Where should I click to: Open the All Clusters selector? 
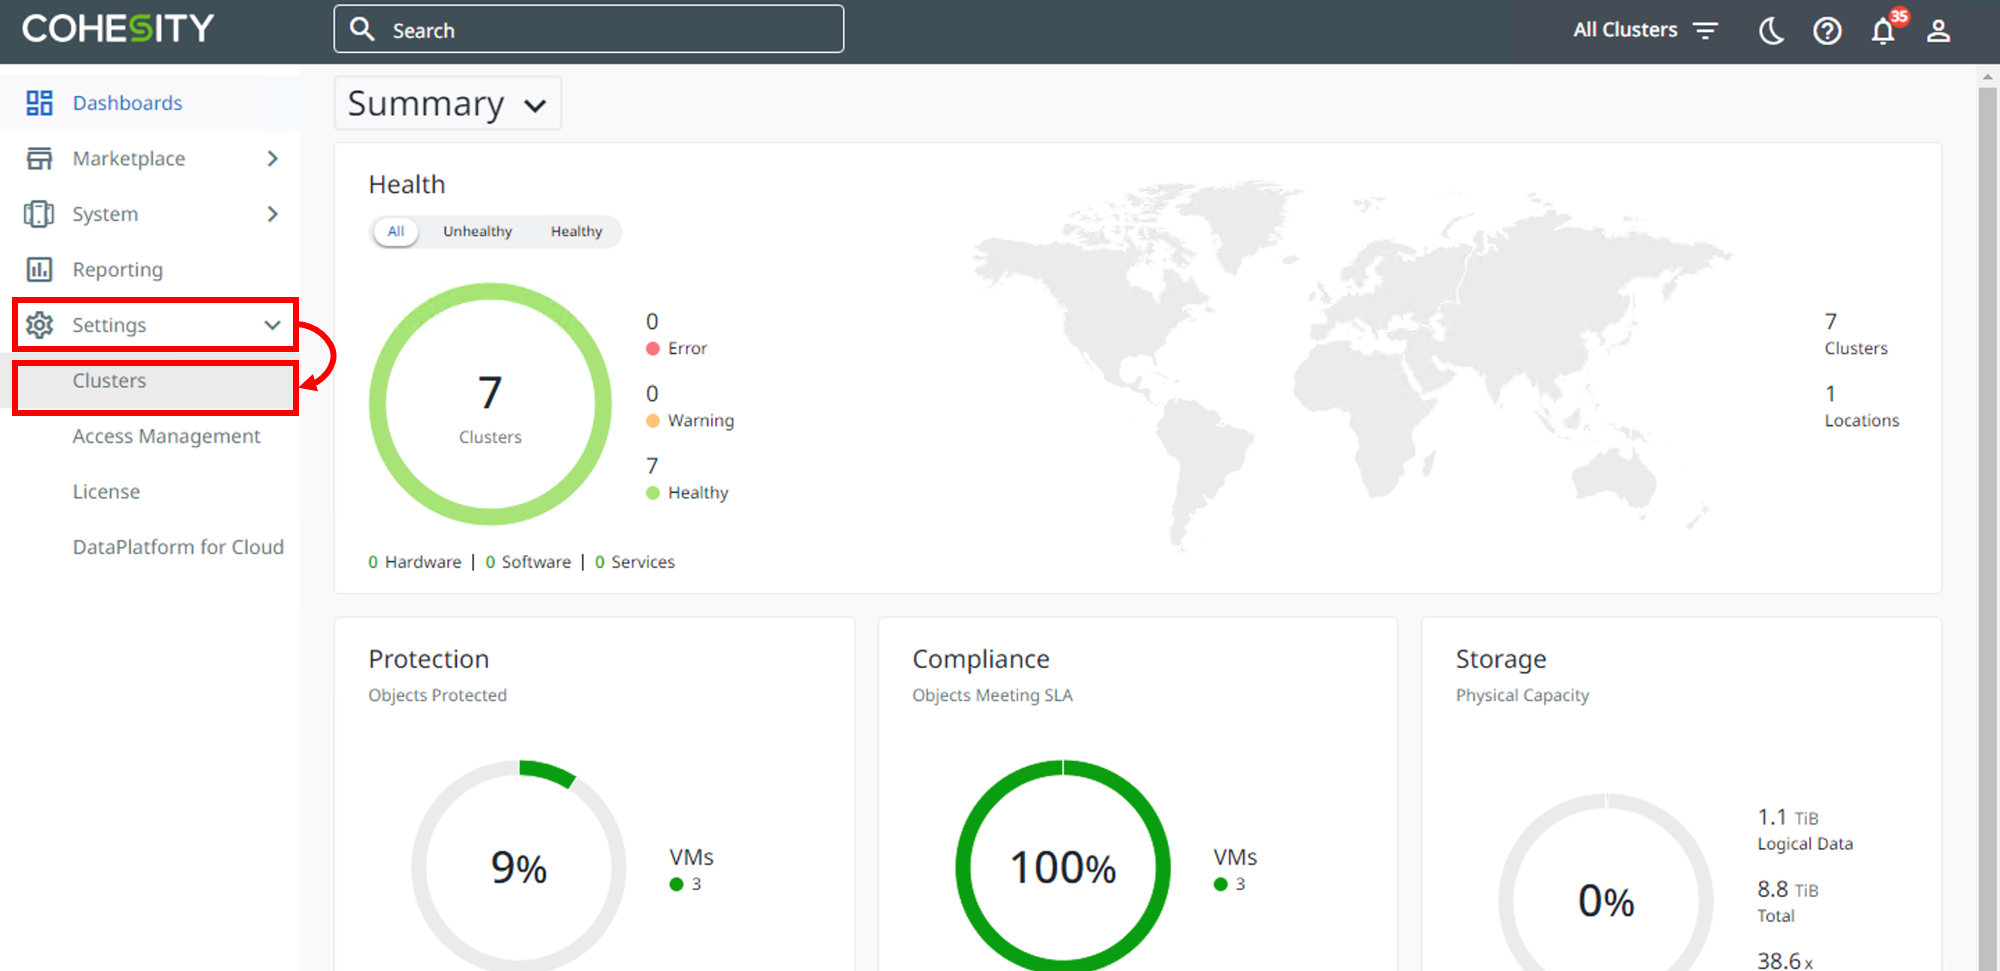click(1645, 30)
